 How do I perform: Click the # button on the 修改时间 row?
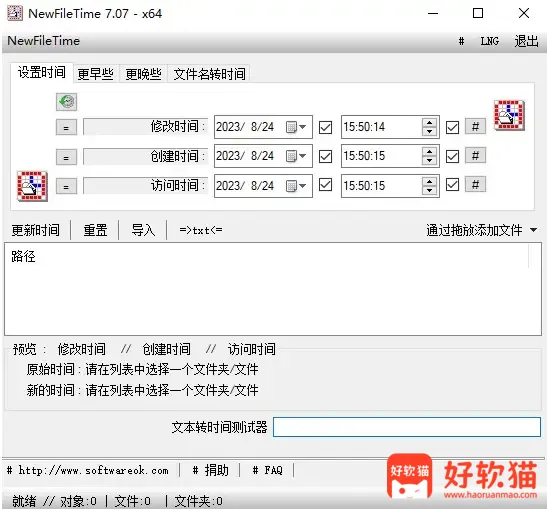(x=475, y=126)
